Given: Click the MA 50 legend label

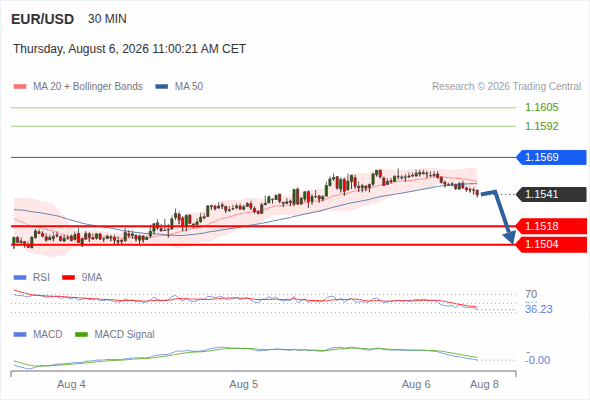Looking at the screenshot, I should click(x=189, y=87).
